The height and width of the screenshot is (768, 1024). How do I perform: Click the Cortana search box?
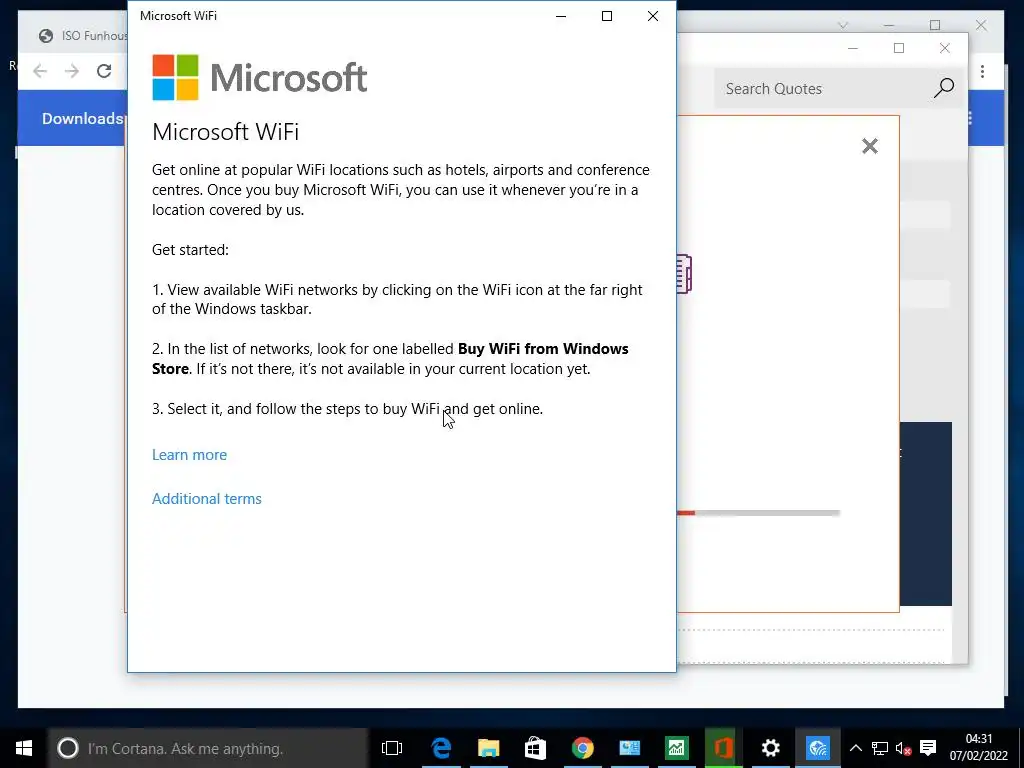[x=208, y=748]
